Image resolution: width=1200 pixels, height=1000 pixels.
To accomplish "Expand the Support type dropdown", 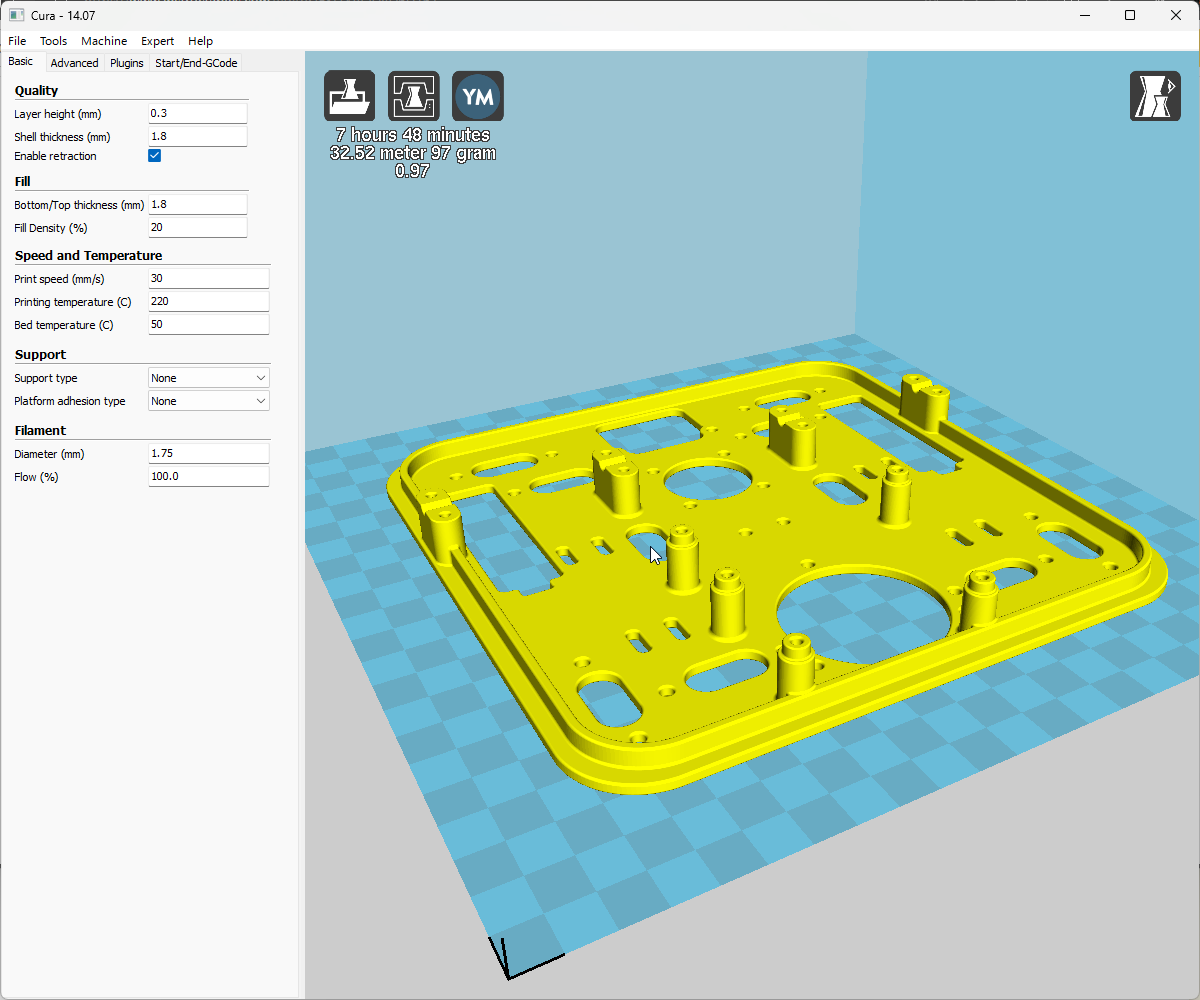I will (x=209, y=378).
